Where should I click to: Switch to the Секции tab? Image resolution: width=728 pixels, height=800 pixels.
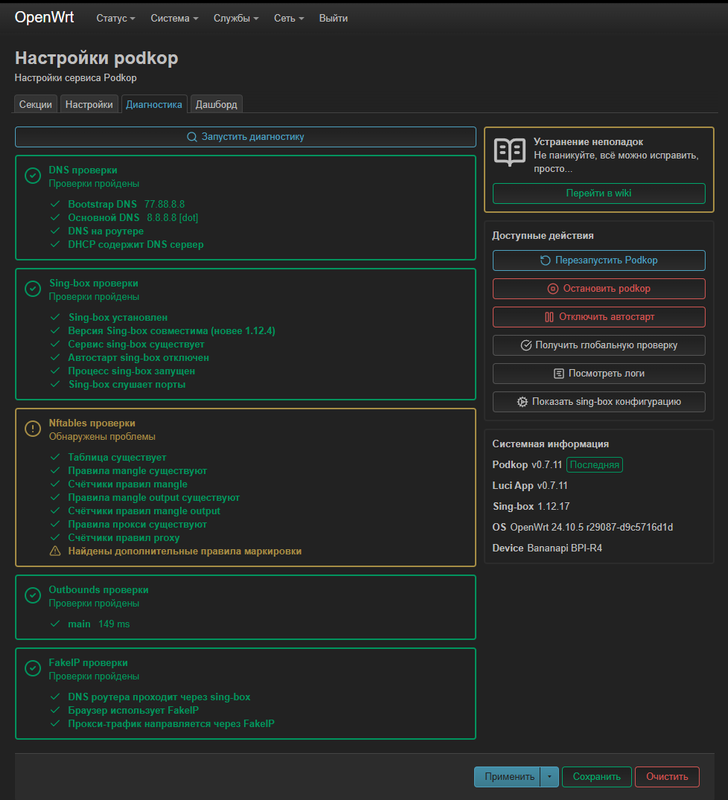[x=36, y=104]
